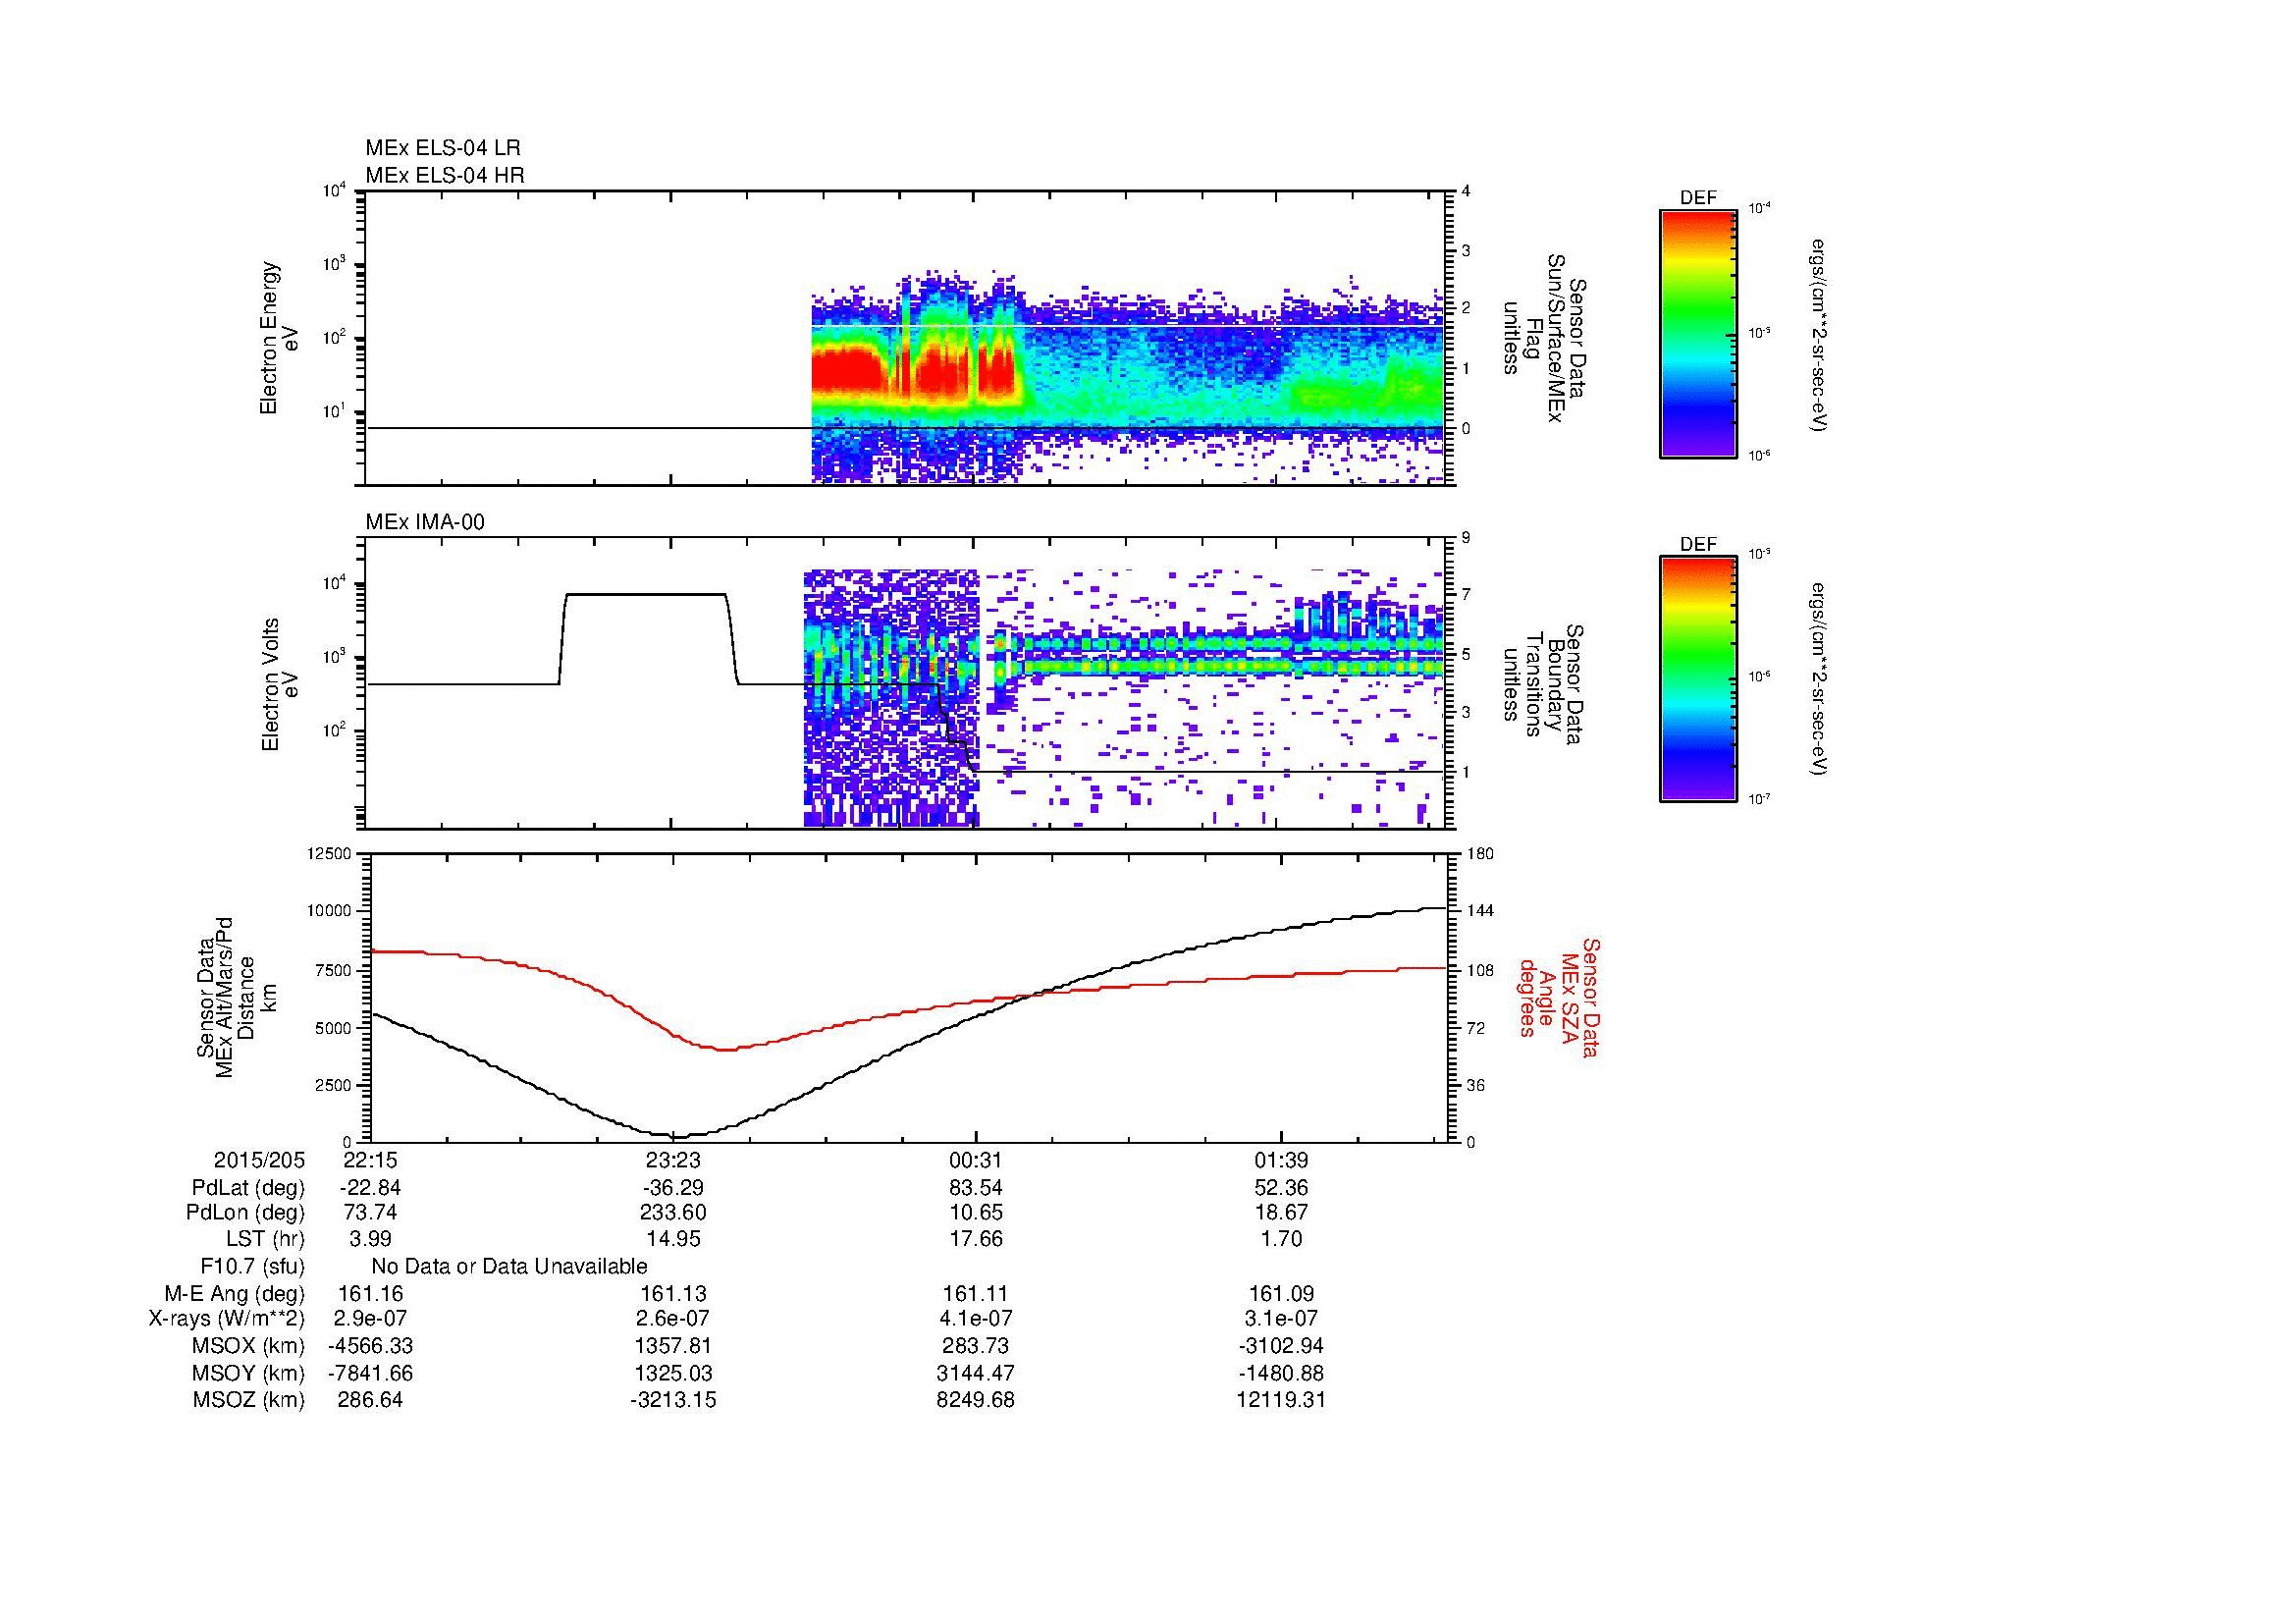Click the red 'MEx SZA Angle' axis label

click(x=1558, y=1000)
